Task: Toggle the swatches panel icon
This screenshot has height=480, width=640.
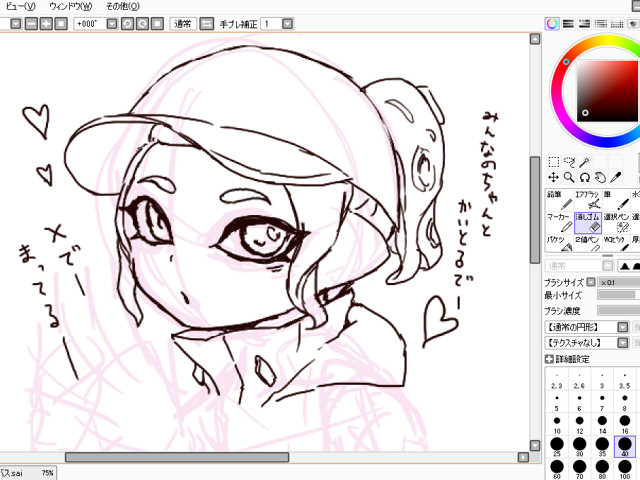Action: [x=617, y=24]
